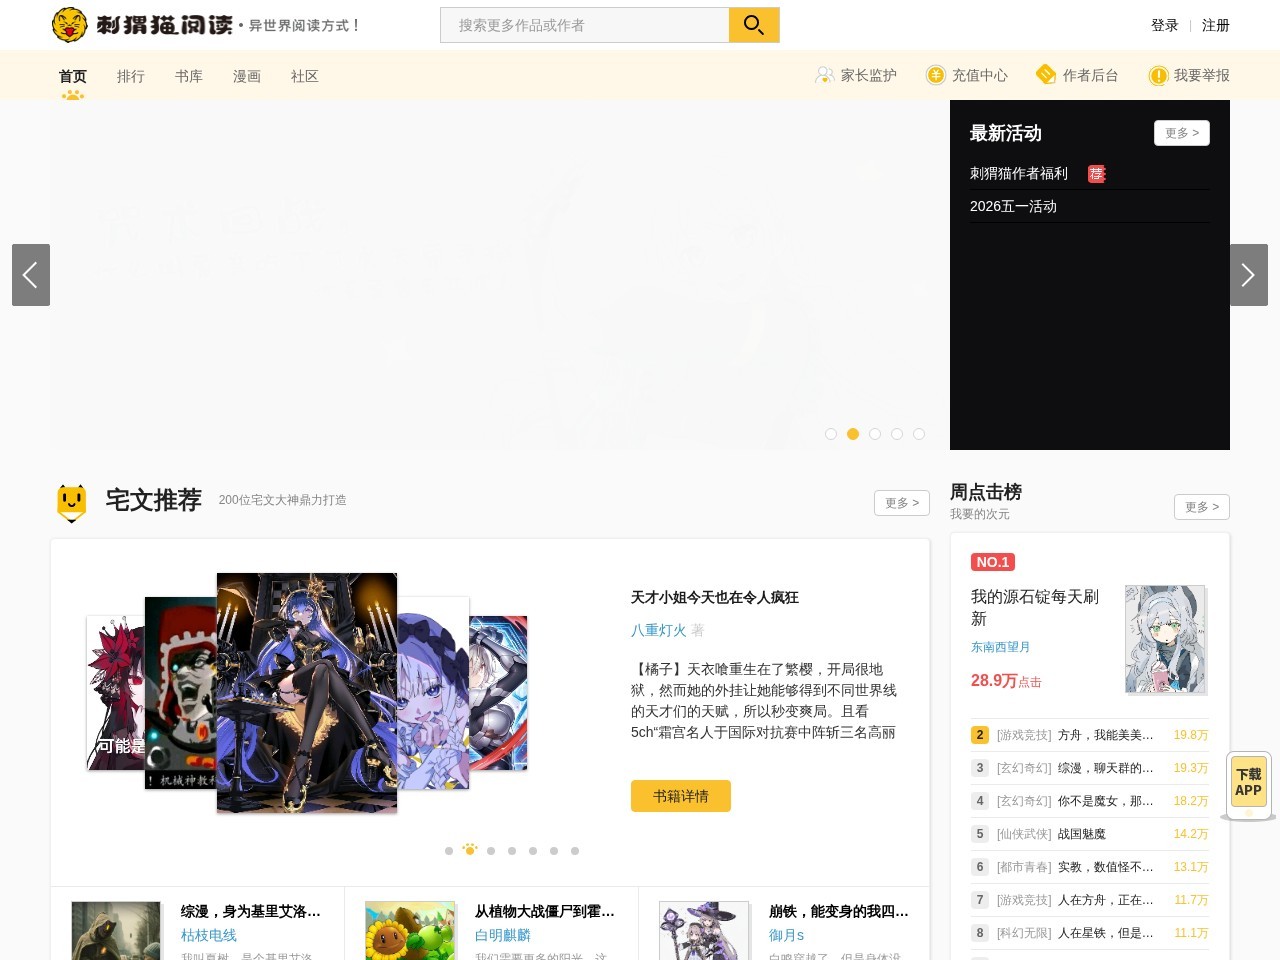Click the NO.1 ranking badge
The image size is (1280, 960).
coord(993,562)
